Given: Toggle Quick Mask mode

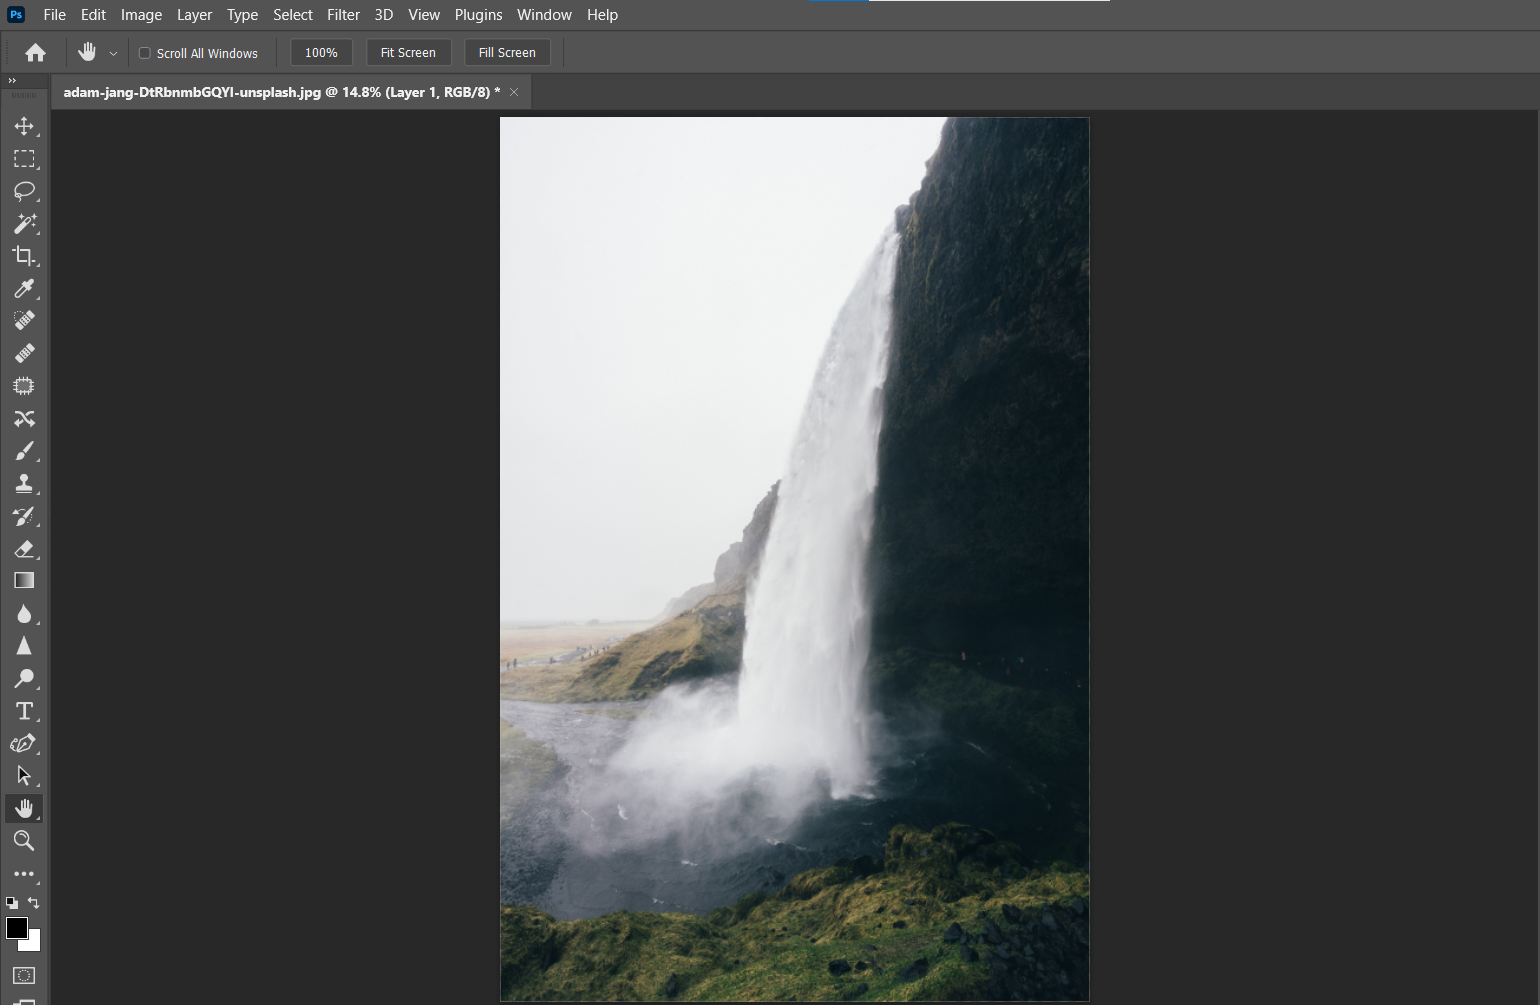Looking at the screenshot, I should pyautogui.click(x=24, y=975).
